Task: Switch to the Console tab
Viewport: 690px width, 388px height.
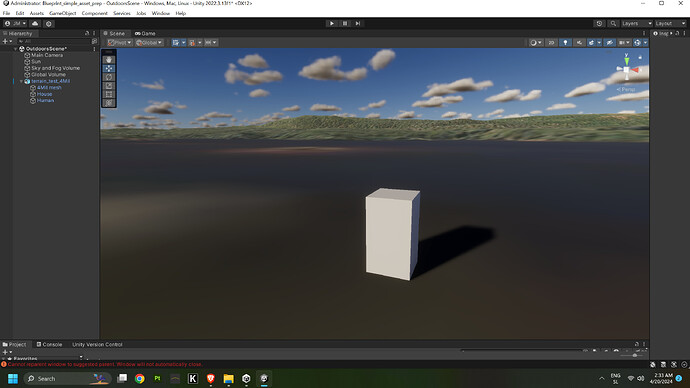Action: coord(49,344)
